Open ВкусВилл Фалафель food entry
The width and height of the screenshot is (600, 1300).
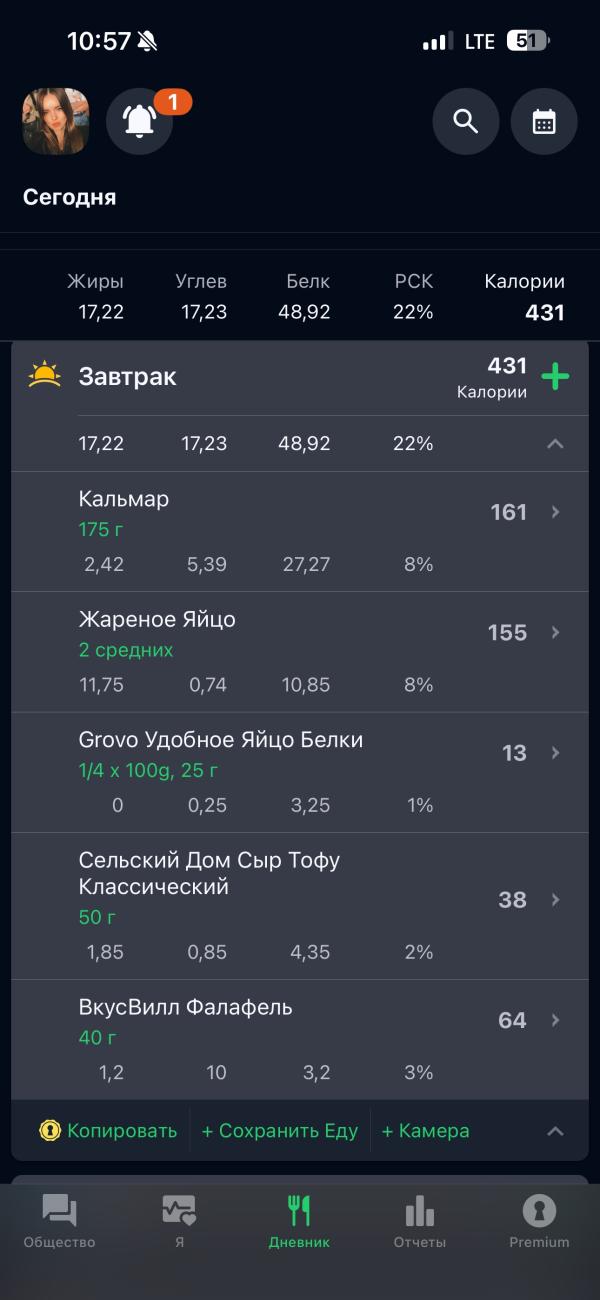pyautogui.click(x=185, y=1007)
